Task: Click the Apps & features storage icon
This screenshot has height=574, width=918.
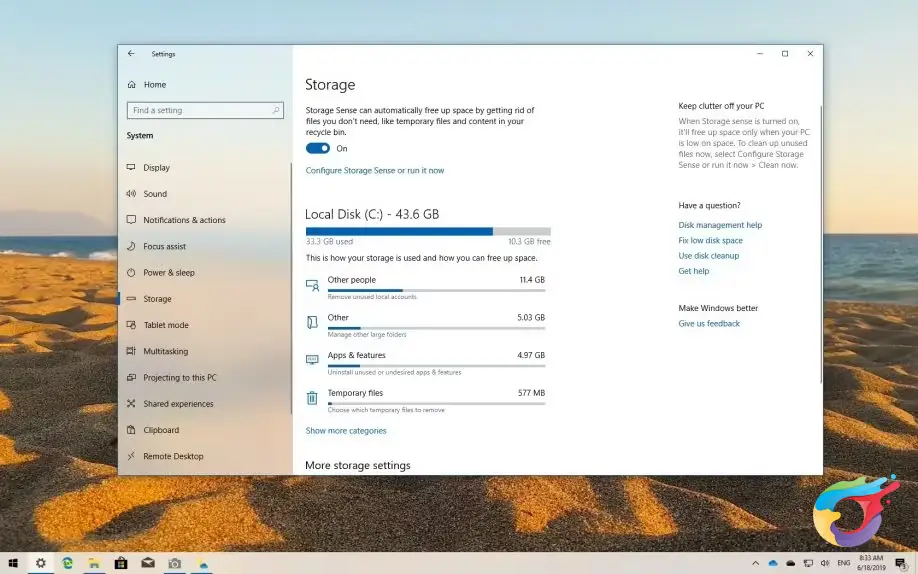Action: [312, 359]
